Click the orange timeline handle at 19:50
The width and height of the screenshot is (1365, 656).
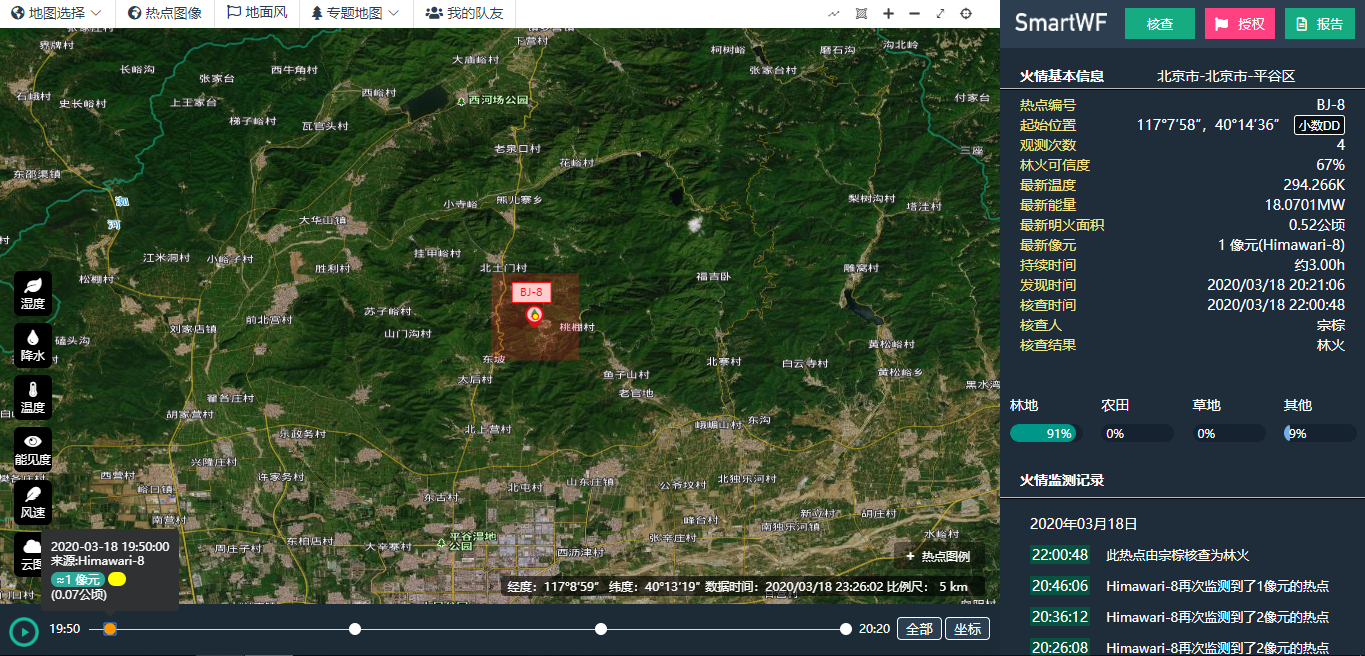[x=110, y=629]
